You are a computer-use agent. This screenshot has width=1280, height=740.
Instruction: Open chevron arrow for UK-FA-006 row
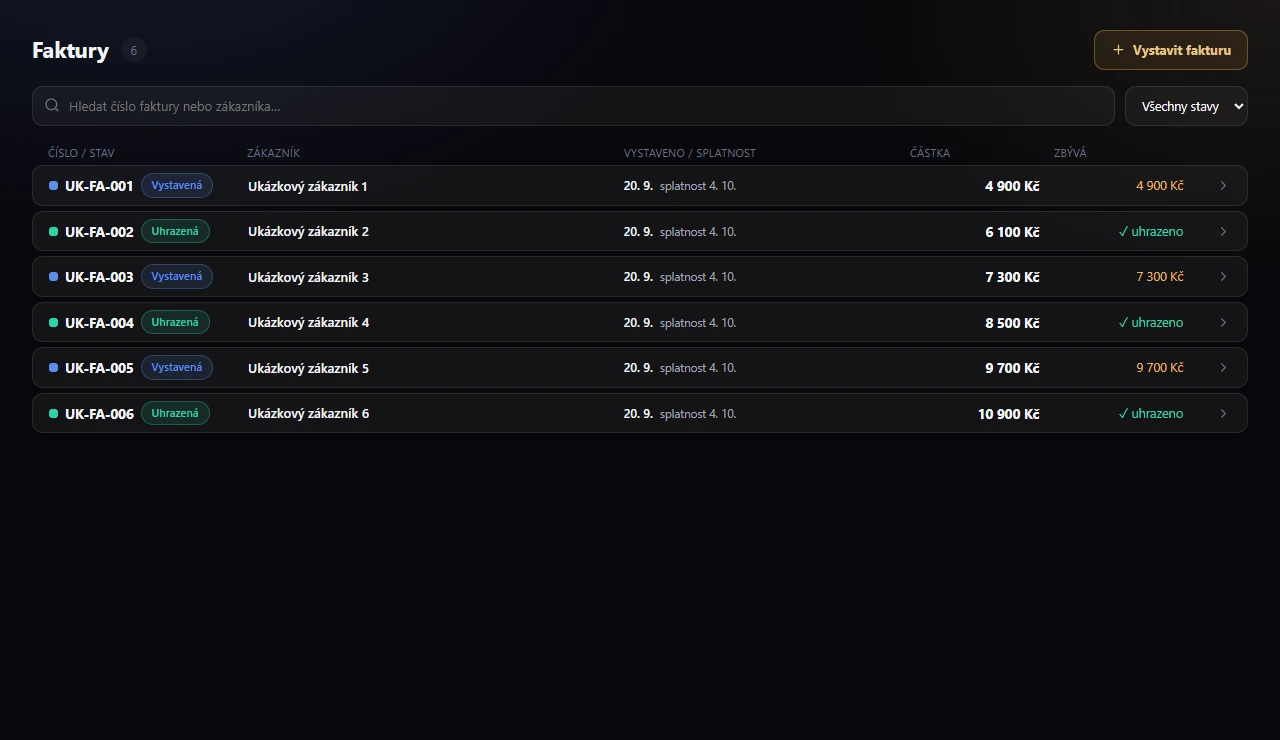click(1223, 414)
